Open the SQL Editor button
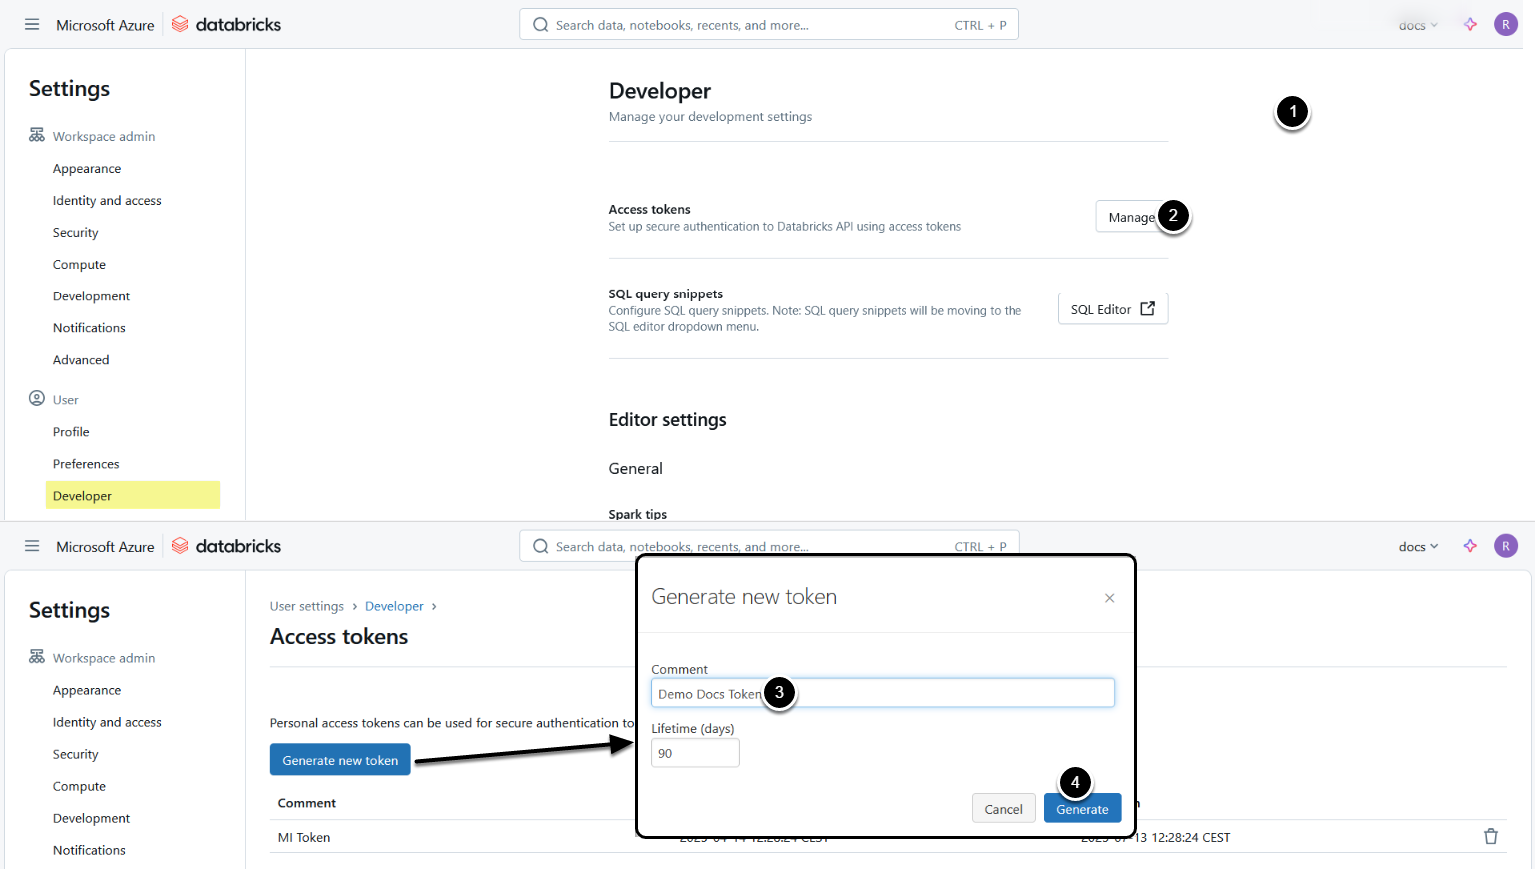Image resolution: width=1535 pixels, height=869 pixels. pyautogui.click(x=1113, y=309)
